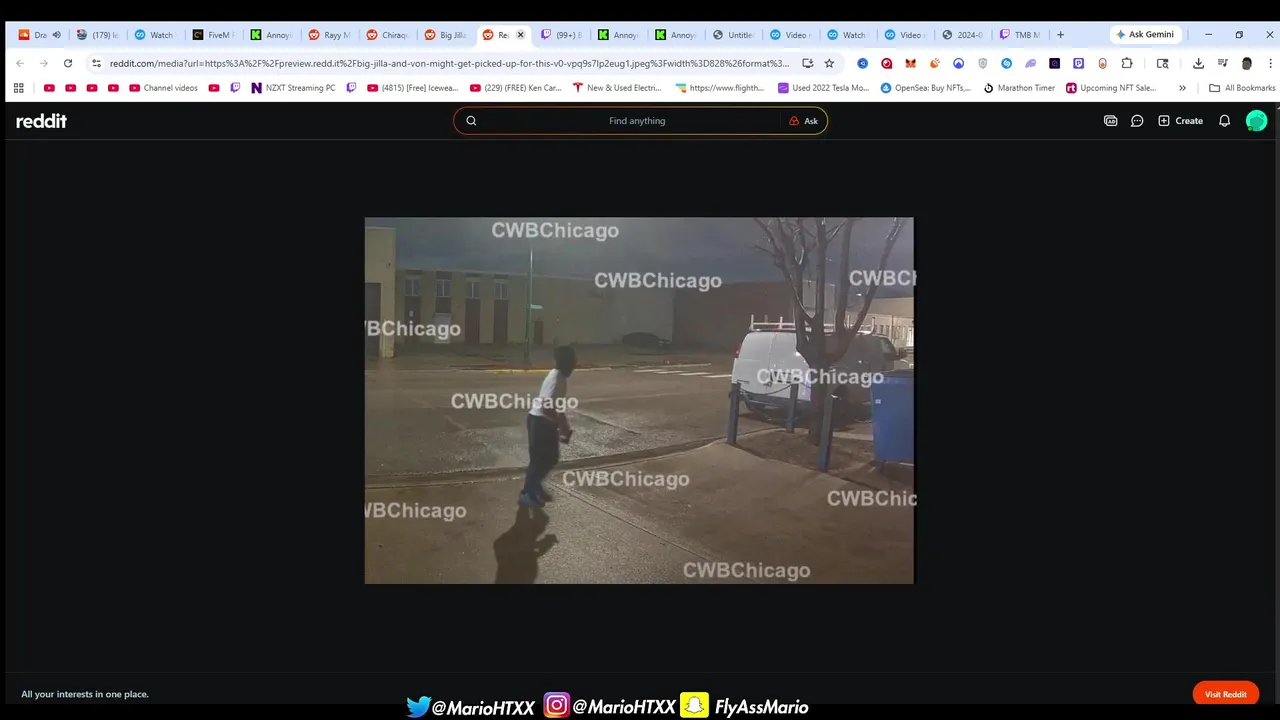Close the active Reddit tab

click(x=520, y=35)
